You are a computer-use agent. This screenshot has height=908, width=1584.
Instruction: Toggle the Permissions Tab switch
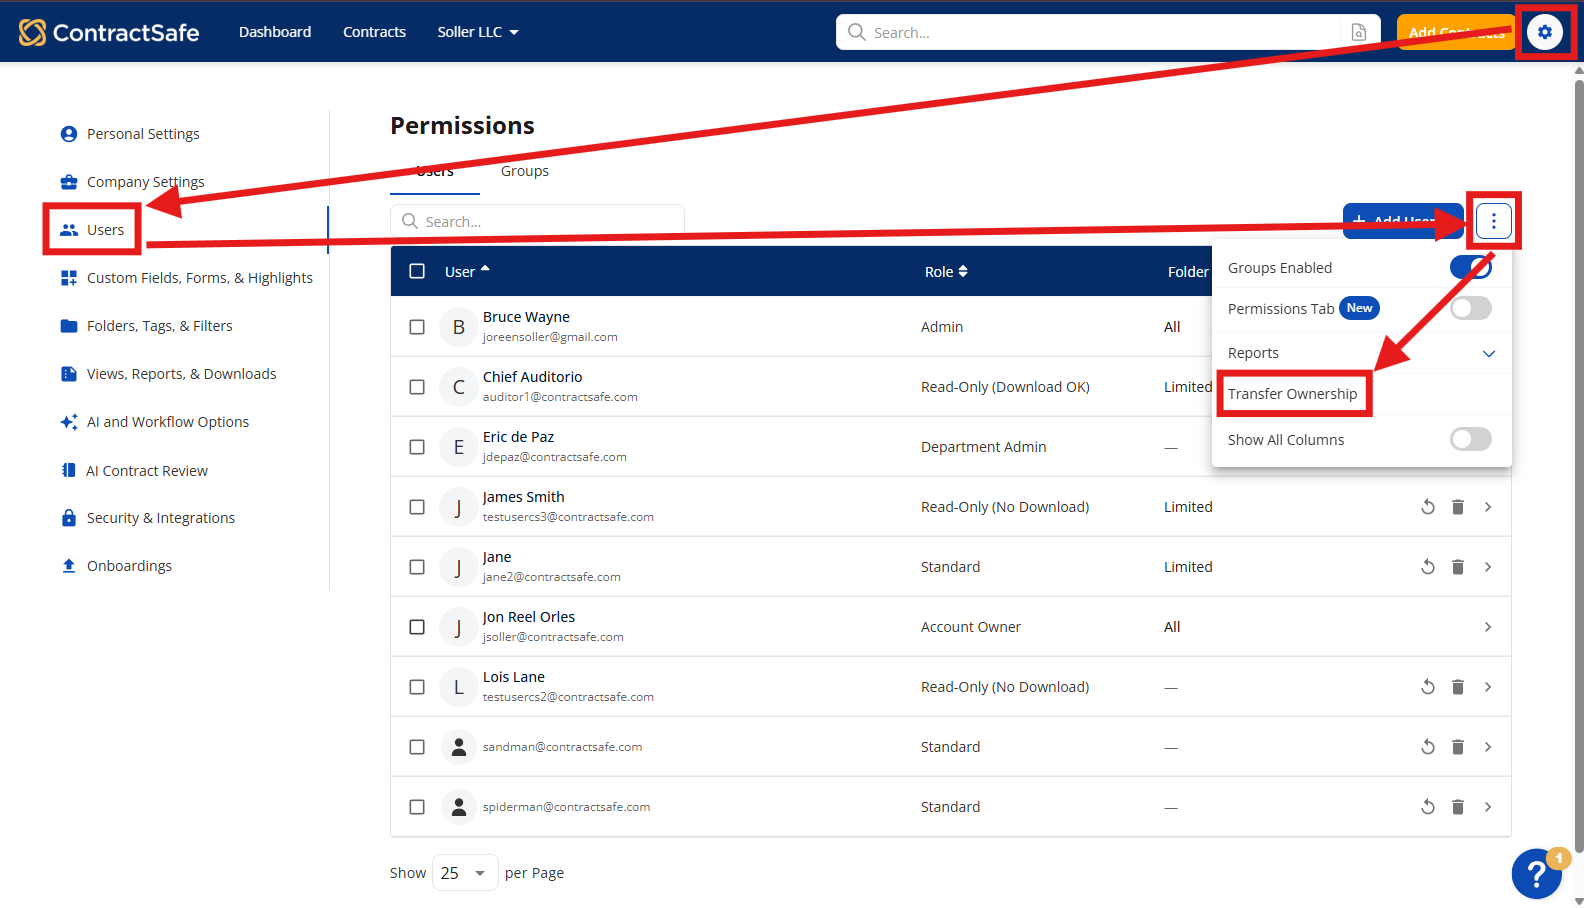pyautogui.click(x=1471, y=308)
